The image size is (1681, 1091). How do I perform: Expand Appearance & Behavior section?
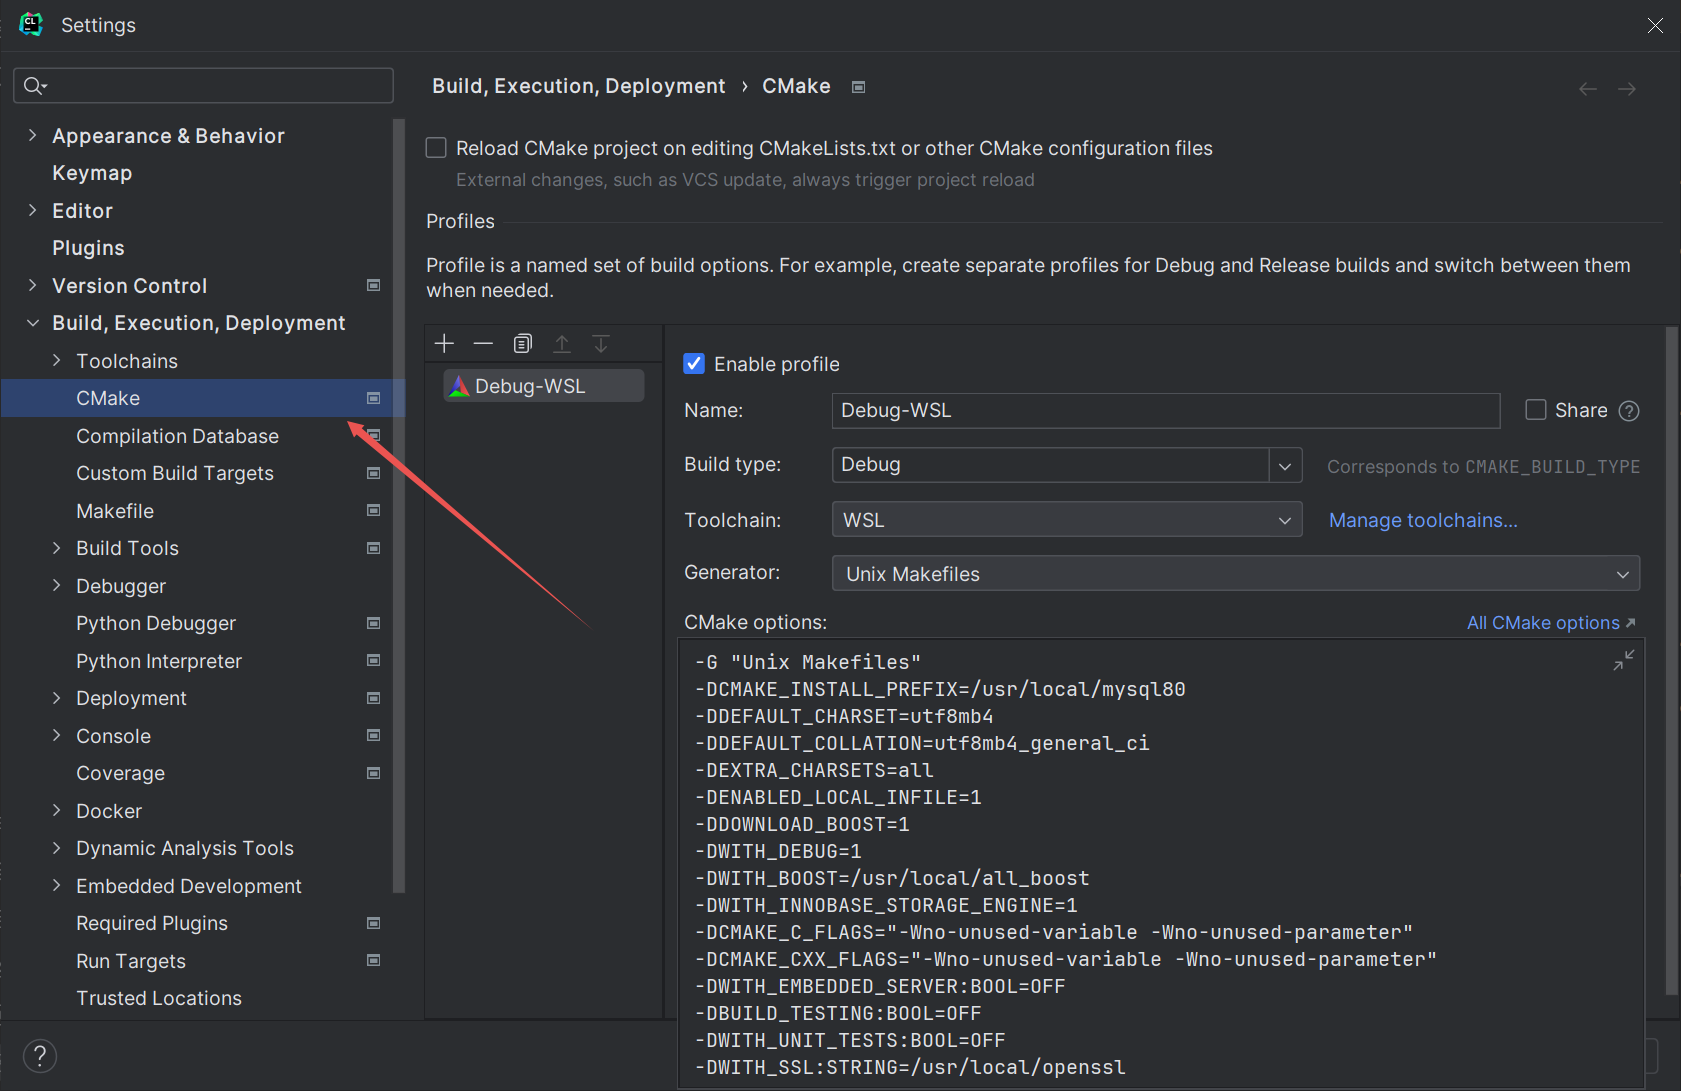(x=32, y=135)
